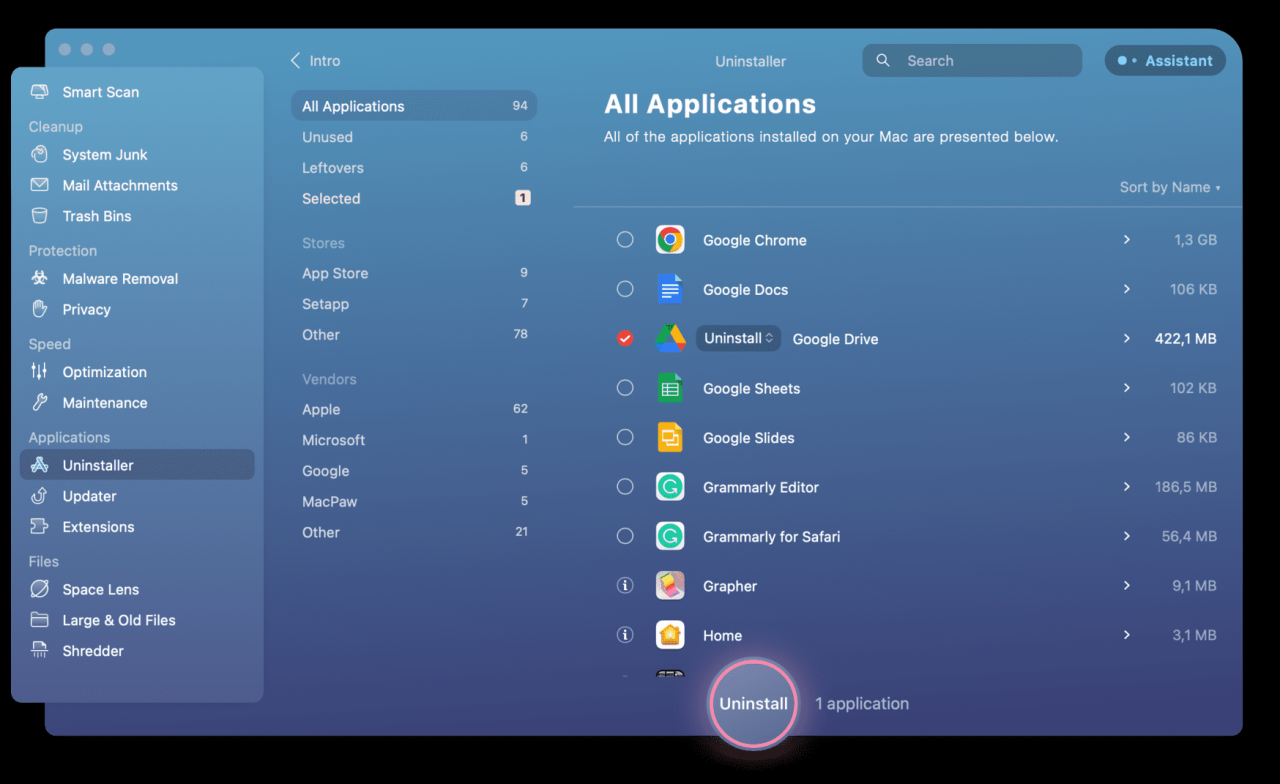Click the Uninstaller sidebar icon
This screenshot has height=784, width=1280.
click(40, 465)
